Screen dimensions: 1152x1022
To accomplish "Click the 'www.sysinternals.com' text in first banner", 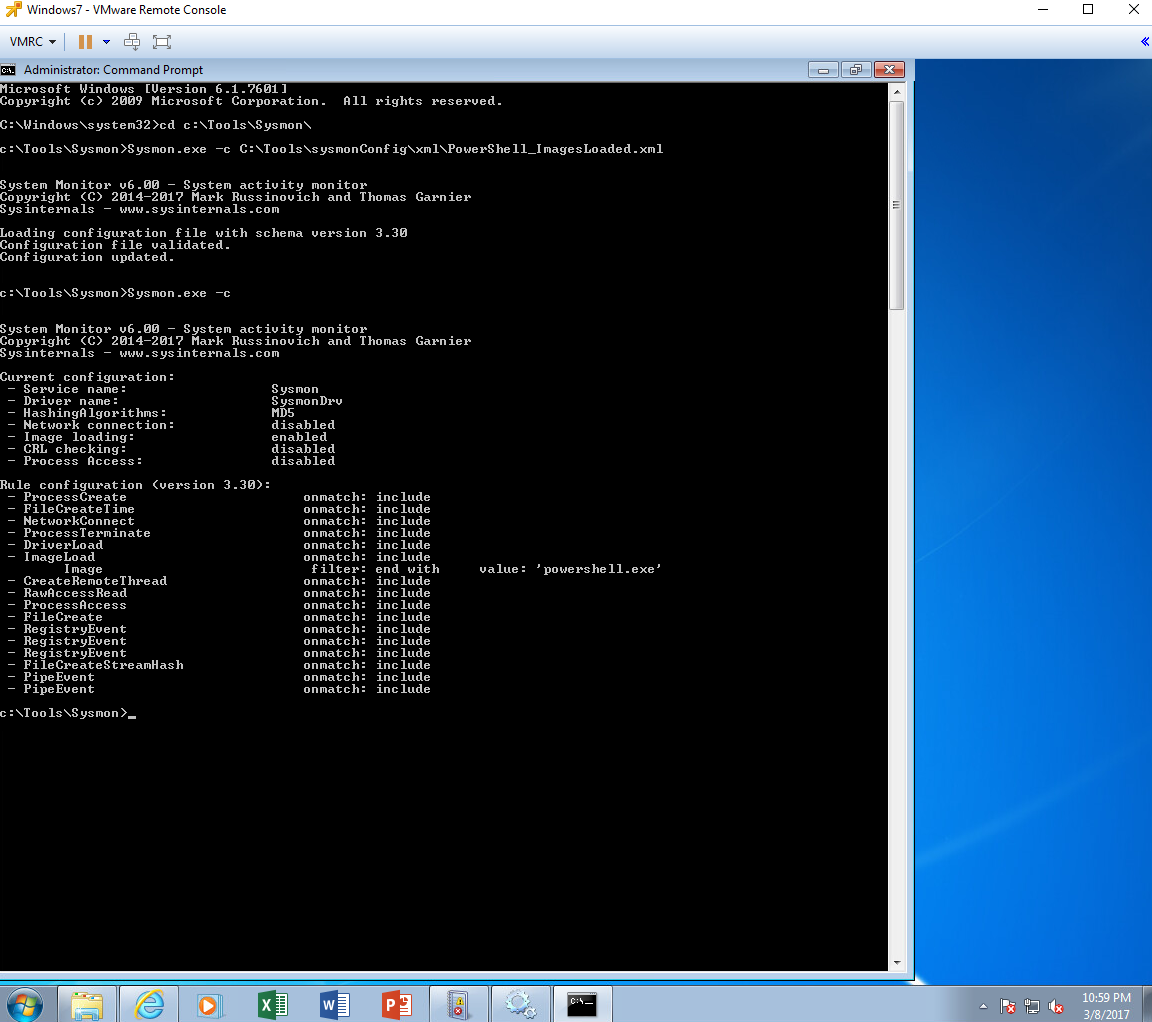I will point(199,209).
